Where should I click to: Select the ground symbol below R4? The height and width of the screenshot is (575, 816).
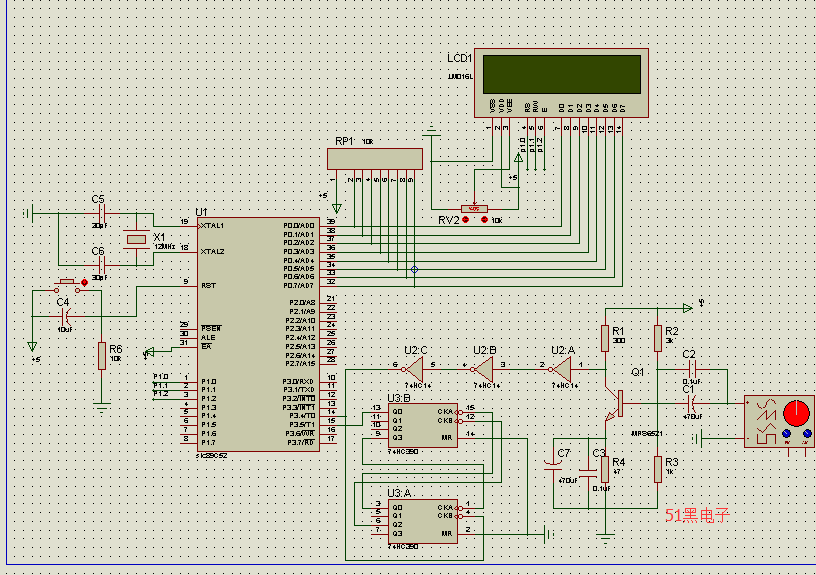(x=605, y=539)
